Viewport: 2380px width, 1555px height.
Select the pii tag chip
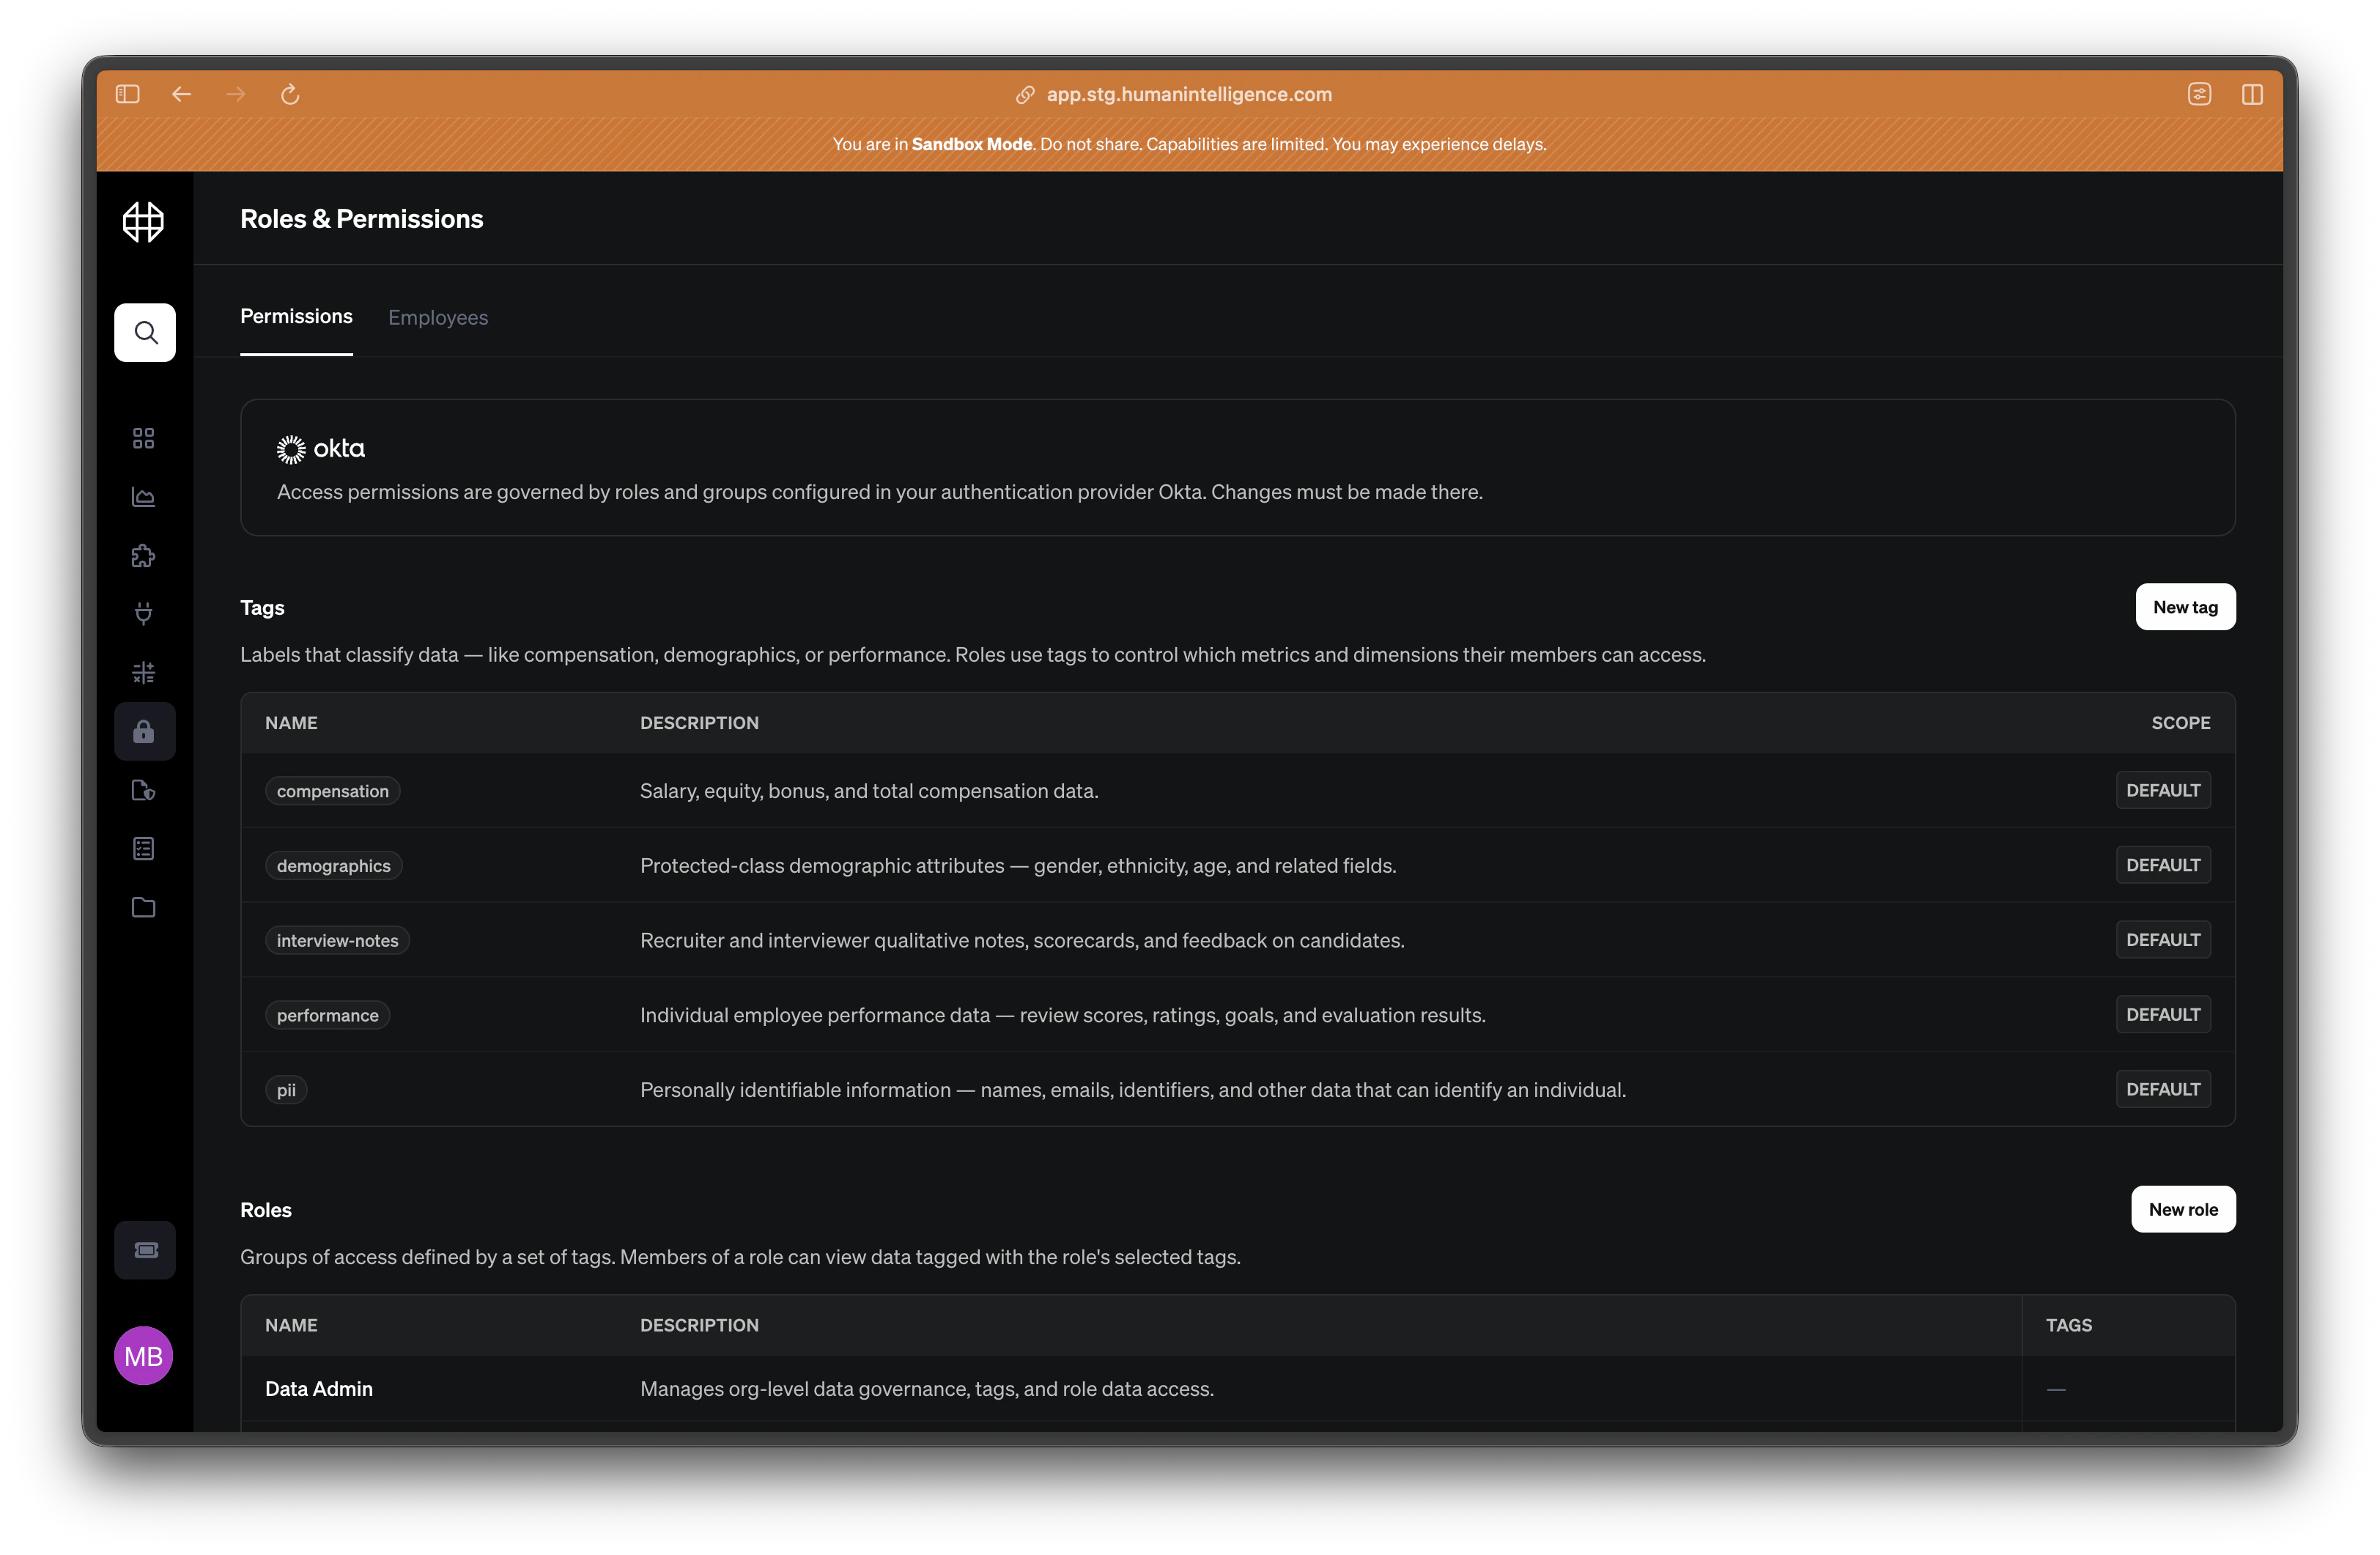point(286,1090)
